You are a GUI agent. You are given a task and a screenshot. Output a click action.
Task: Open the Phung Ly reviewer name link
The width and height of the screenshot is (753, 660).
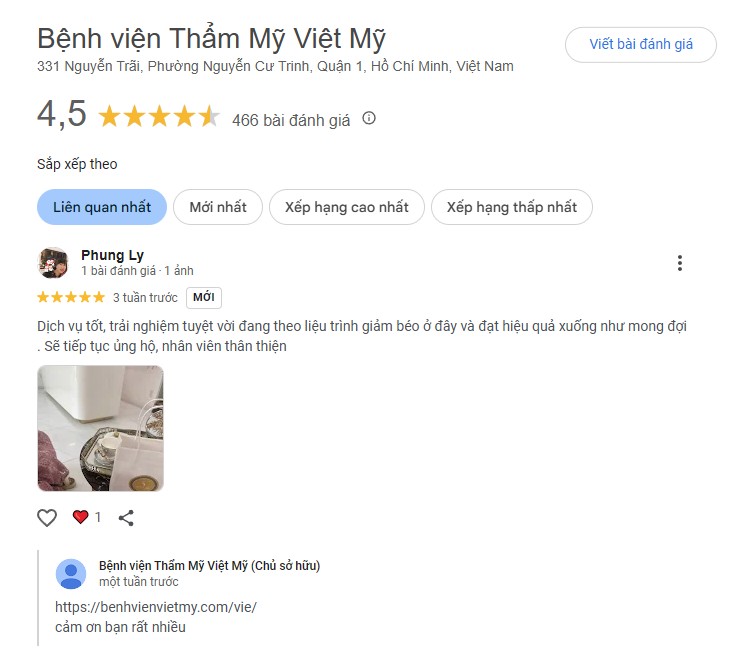112,255
